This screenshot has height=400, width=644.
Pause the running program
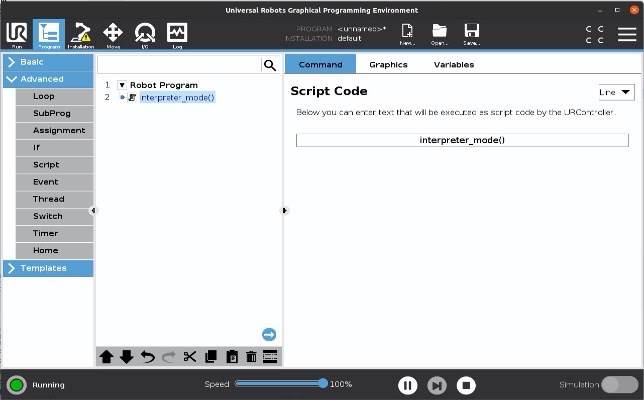point(407,385)
